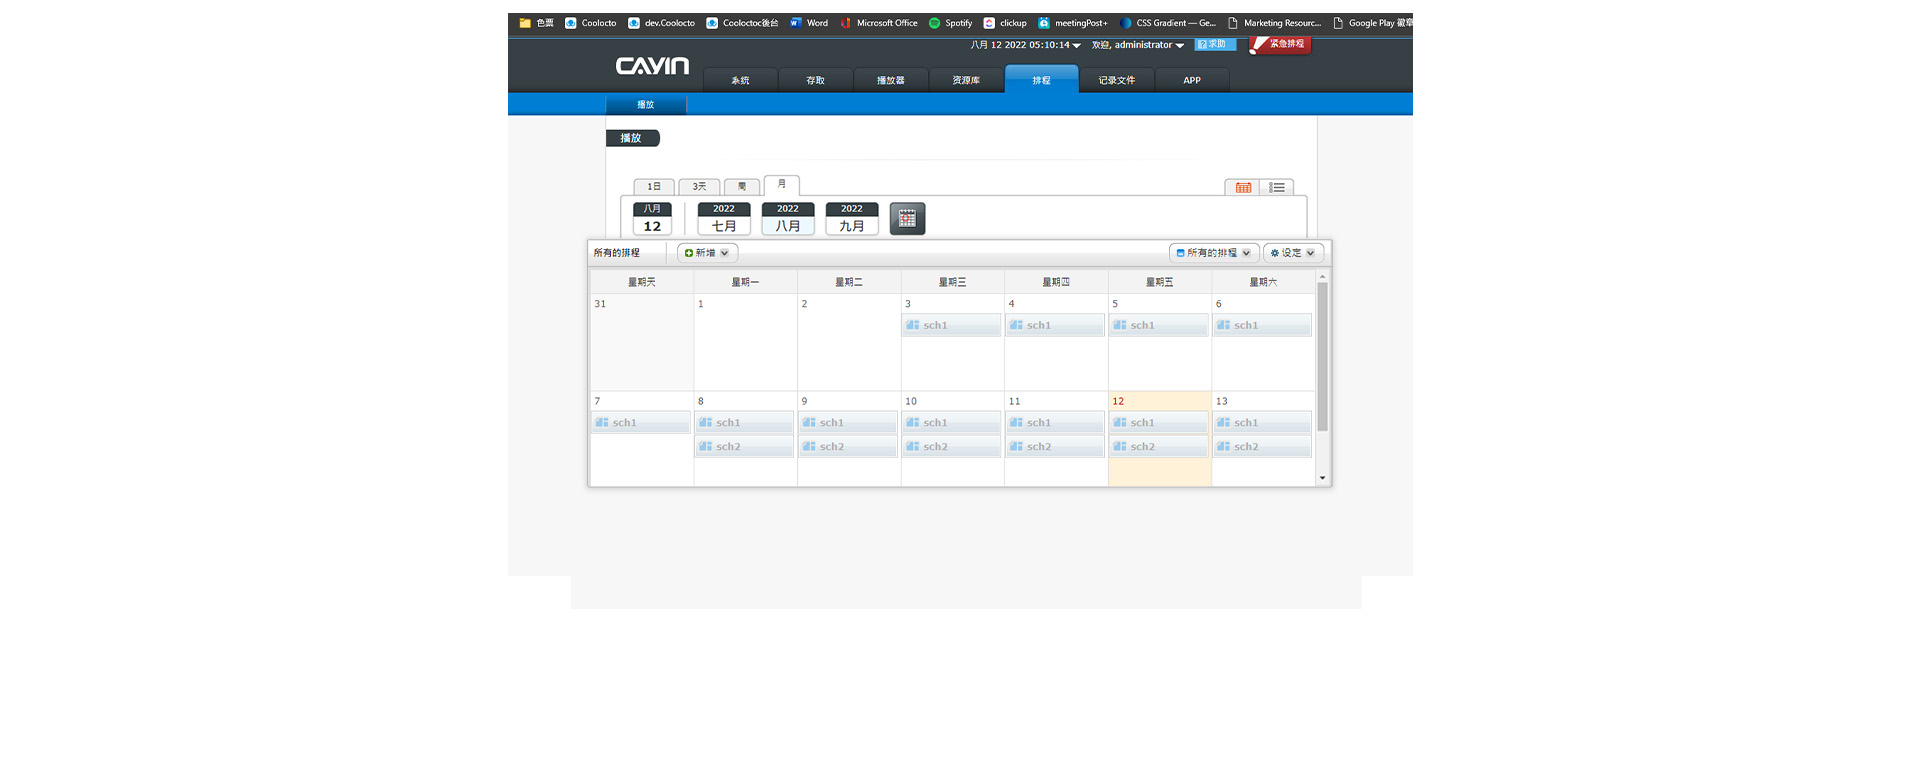
Task: Open the Google Play bookmark
Action: [x=1372, y=23]
